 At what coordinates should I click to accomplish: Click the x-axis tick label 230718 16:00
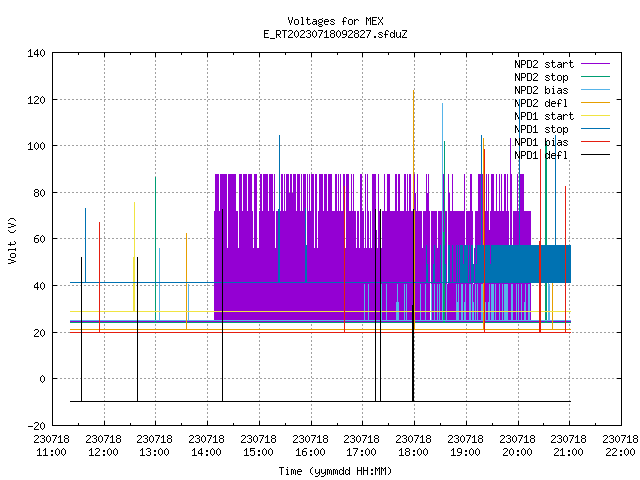(x=311, y=446)
